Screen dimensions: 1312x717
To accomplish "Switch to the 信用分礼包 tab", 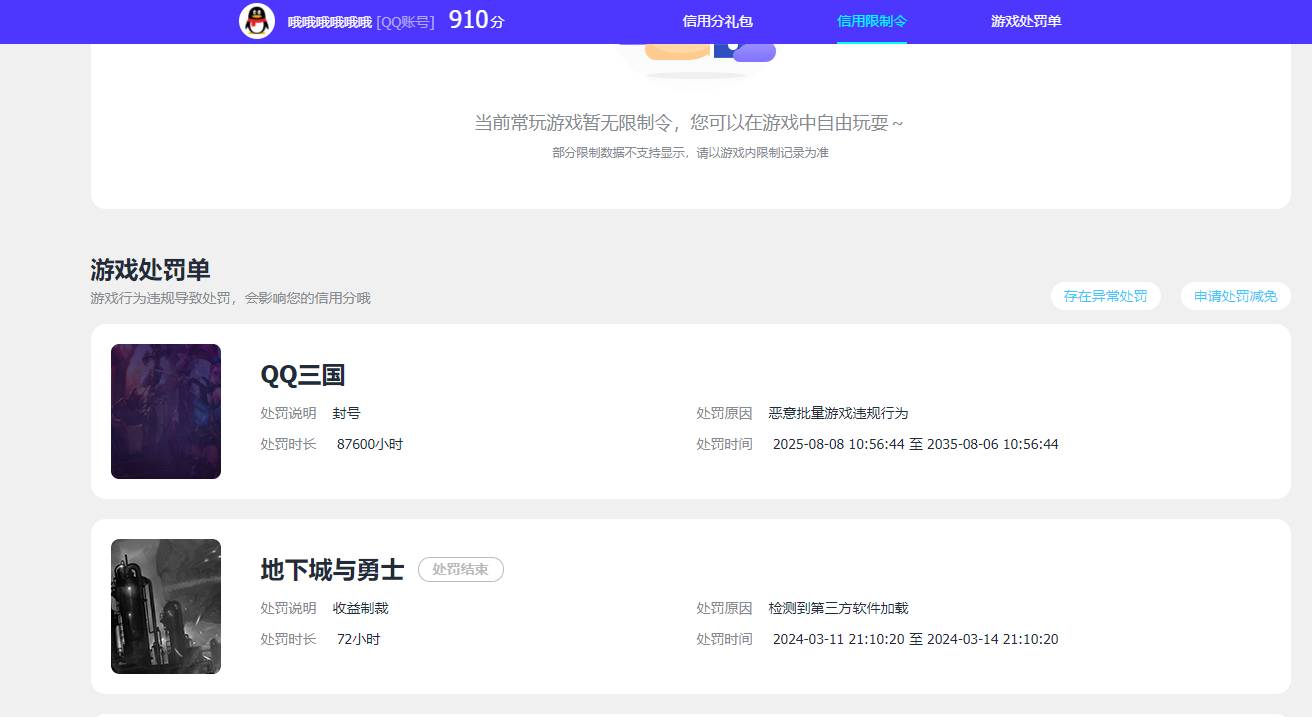I will click(716, 21).
